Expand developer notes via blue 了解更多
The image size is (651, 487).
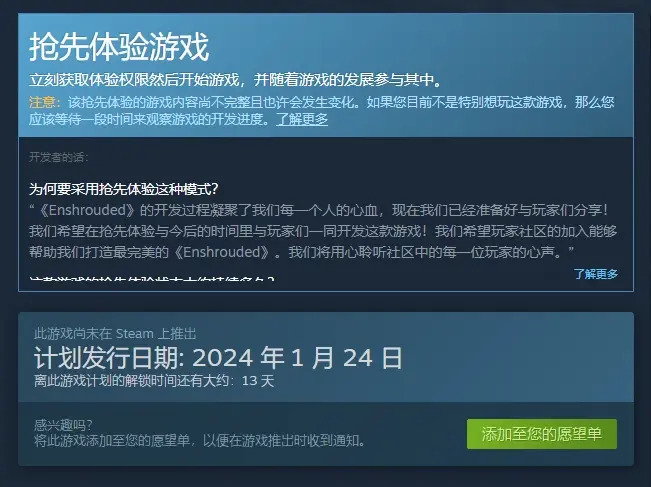[596, 274]
